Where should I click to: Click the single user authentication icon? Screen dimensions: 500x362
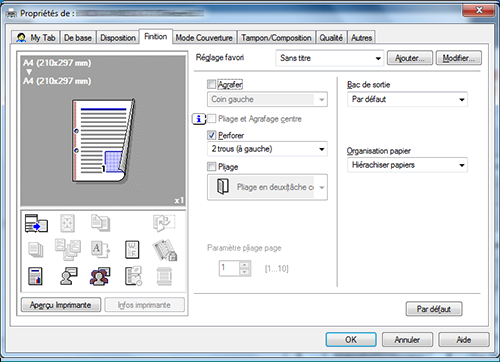[69, 276]
